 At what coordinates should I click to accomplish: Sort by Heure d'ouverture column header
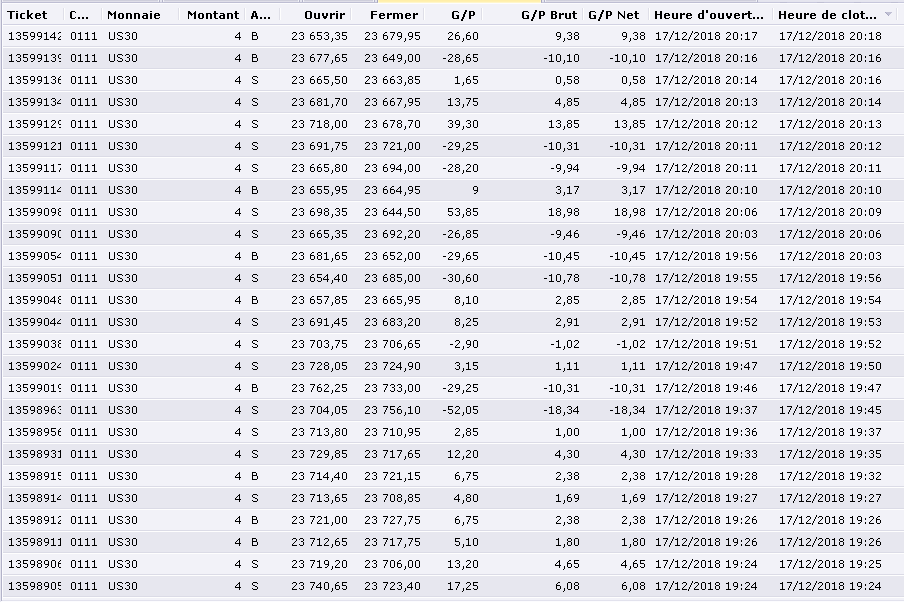point(707,15)
